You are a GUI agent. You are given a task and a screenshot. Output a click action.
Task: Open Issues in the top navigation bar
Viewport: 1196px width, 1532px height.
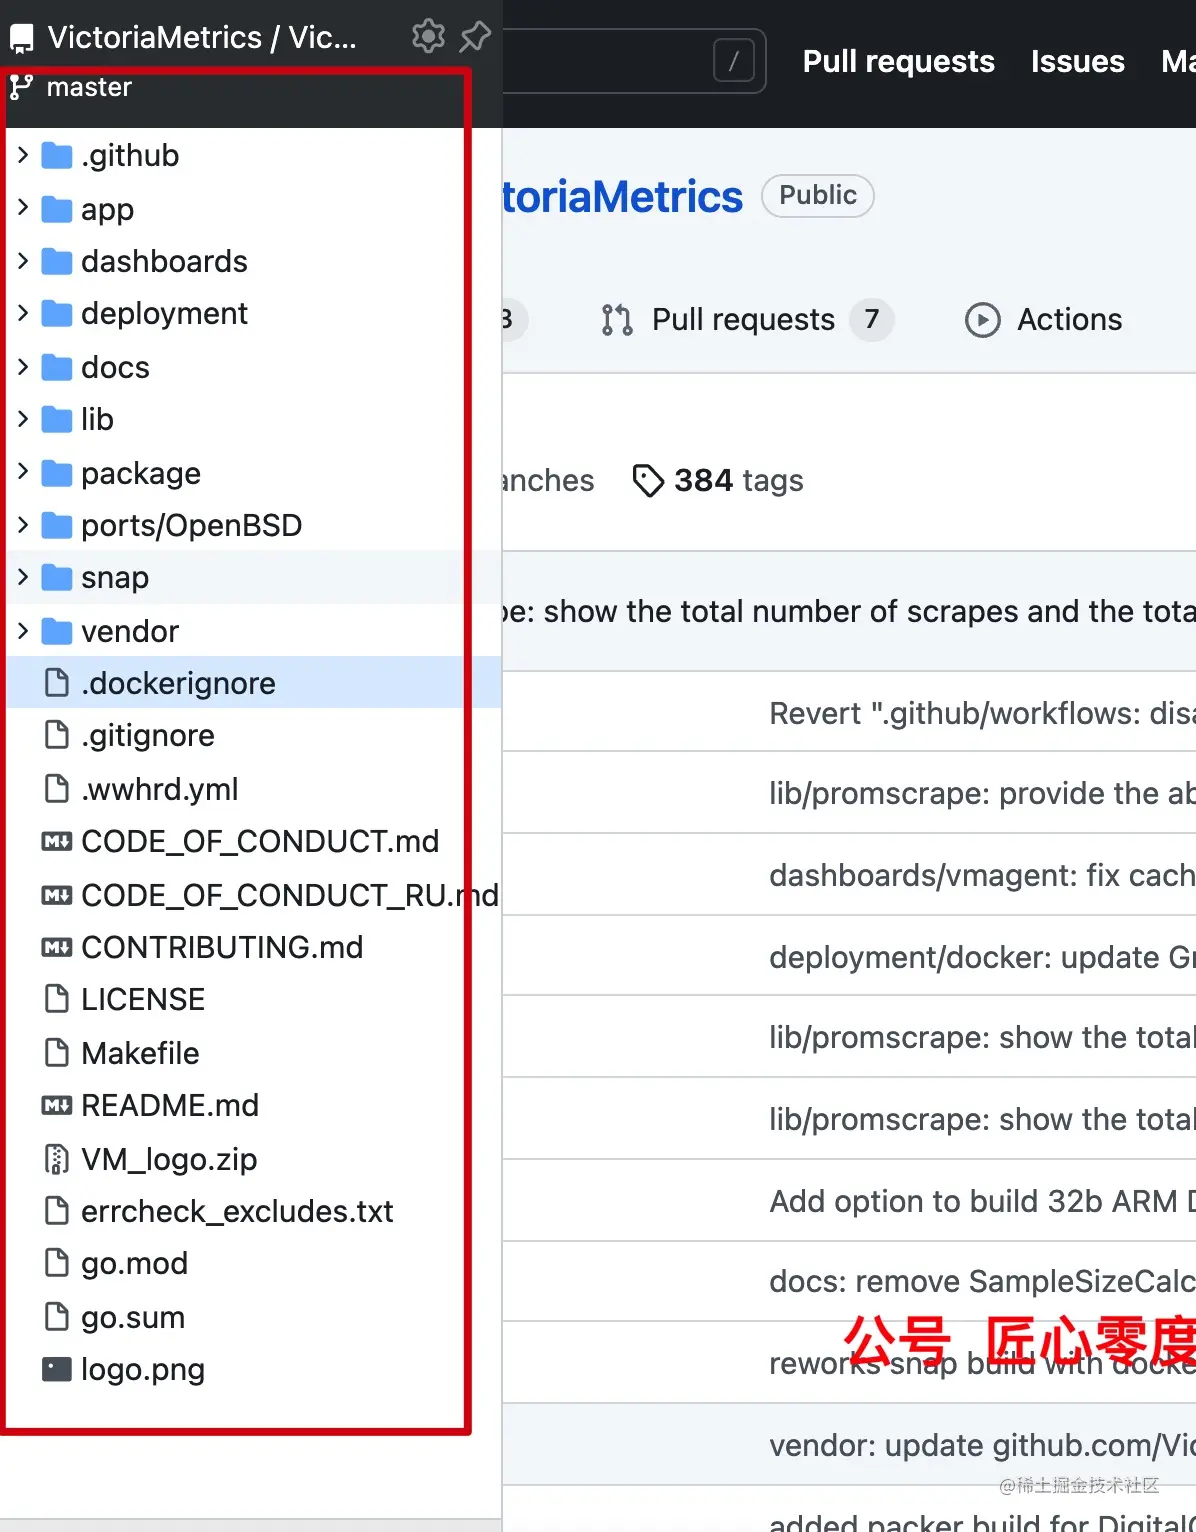[1077, 61]
